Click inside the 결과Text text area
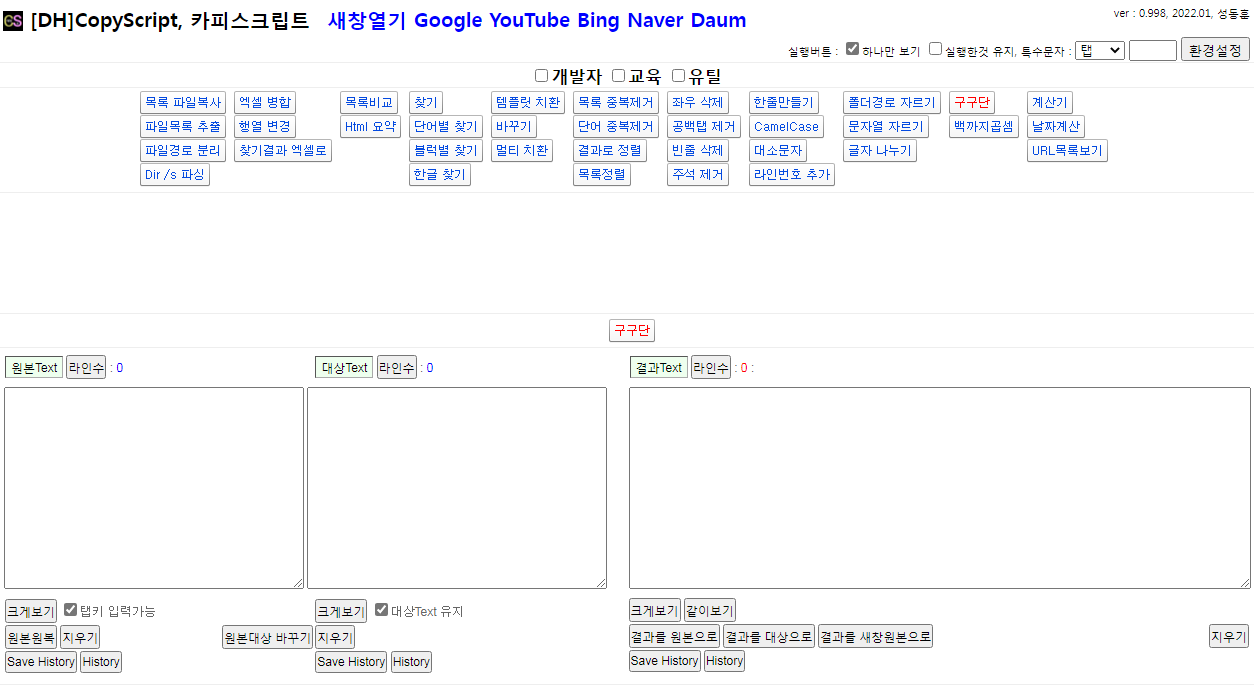 (x=939, y=487)
